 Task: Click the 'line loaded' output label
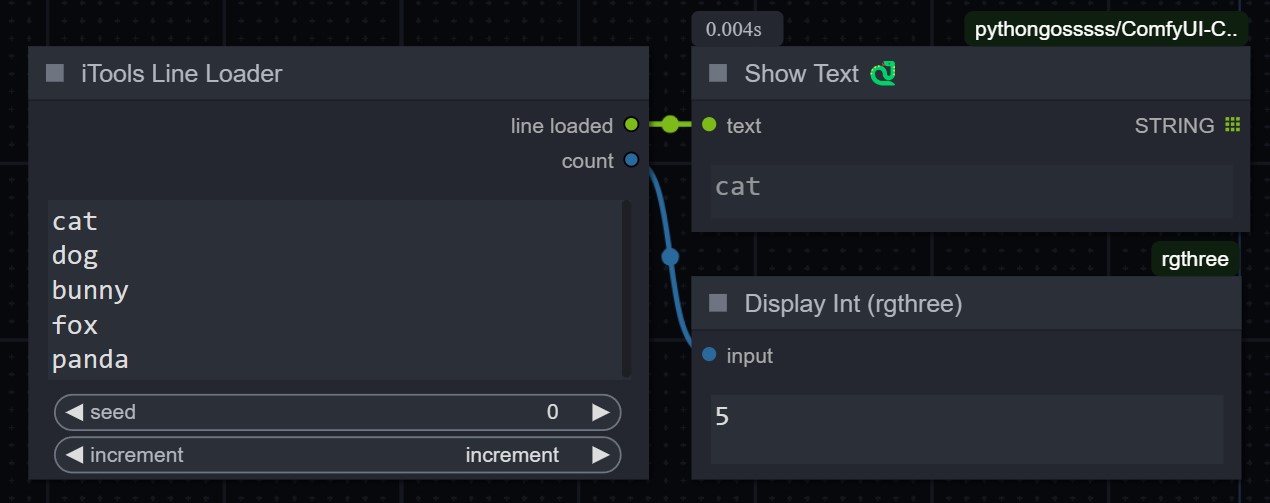click(562, 126)
